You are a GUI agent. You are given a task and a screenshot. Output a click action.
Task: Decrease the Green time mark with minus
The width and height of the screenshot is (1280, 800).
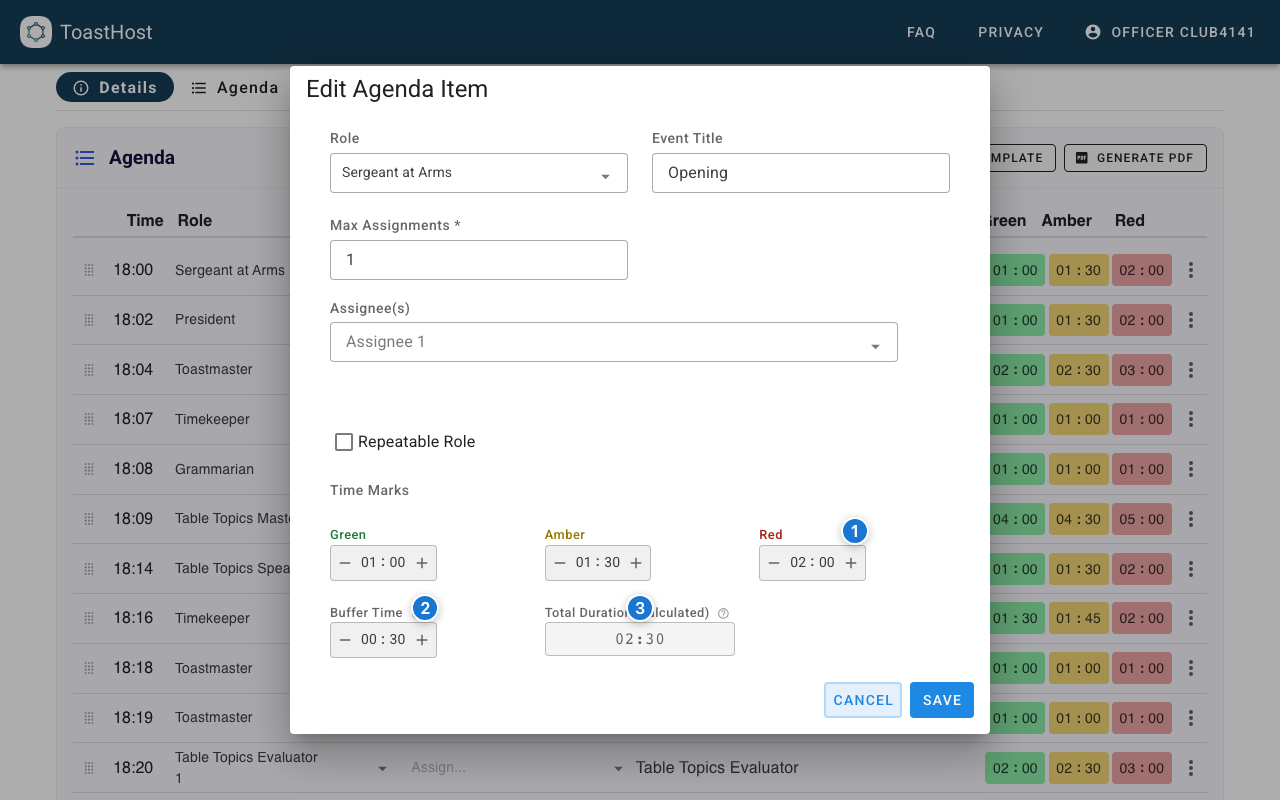tap(345, 563)
